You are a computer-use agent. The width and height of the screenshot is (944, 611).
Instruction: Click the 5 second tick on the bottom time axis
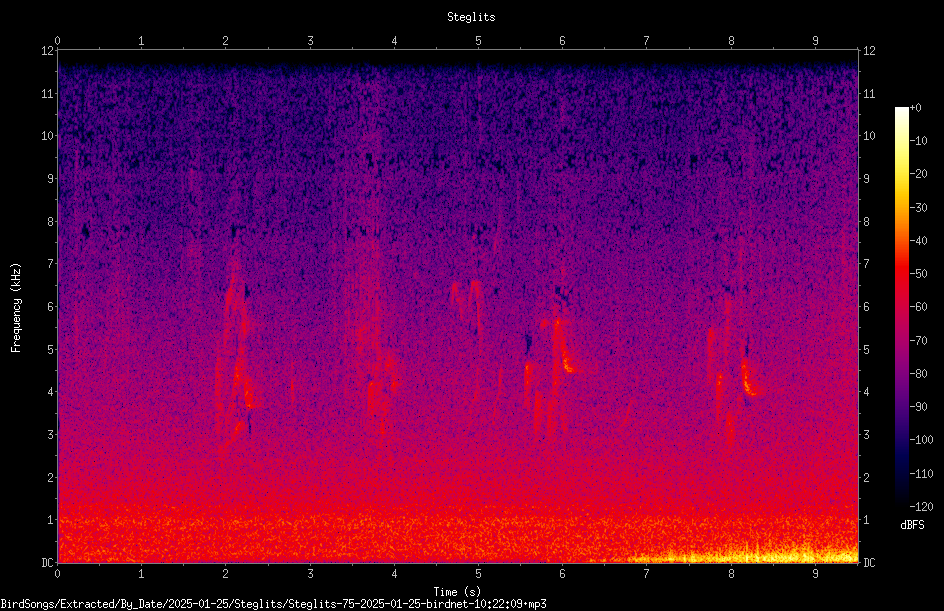click(478, 574)
